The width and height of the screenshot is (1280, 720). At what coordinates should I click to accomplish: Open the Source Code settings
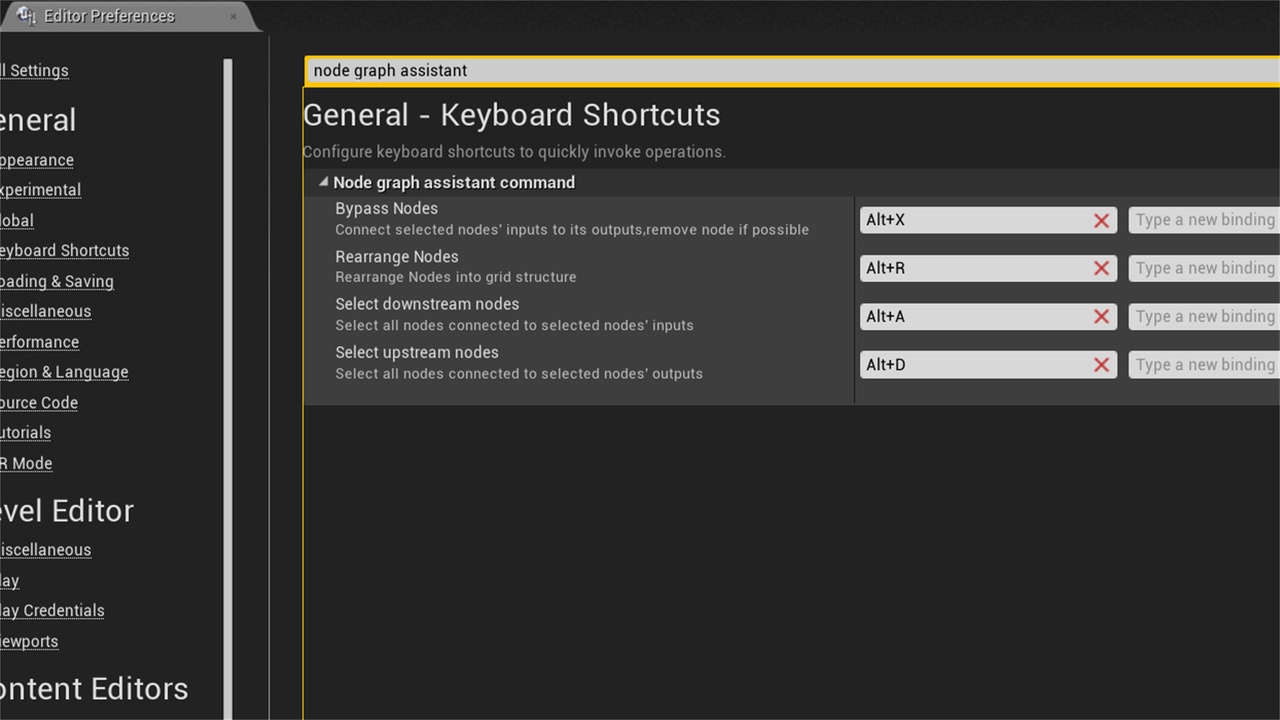point(39,402)
